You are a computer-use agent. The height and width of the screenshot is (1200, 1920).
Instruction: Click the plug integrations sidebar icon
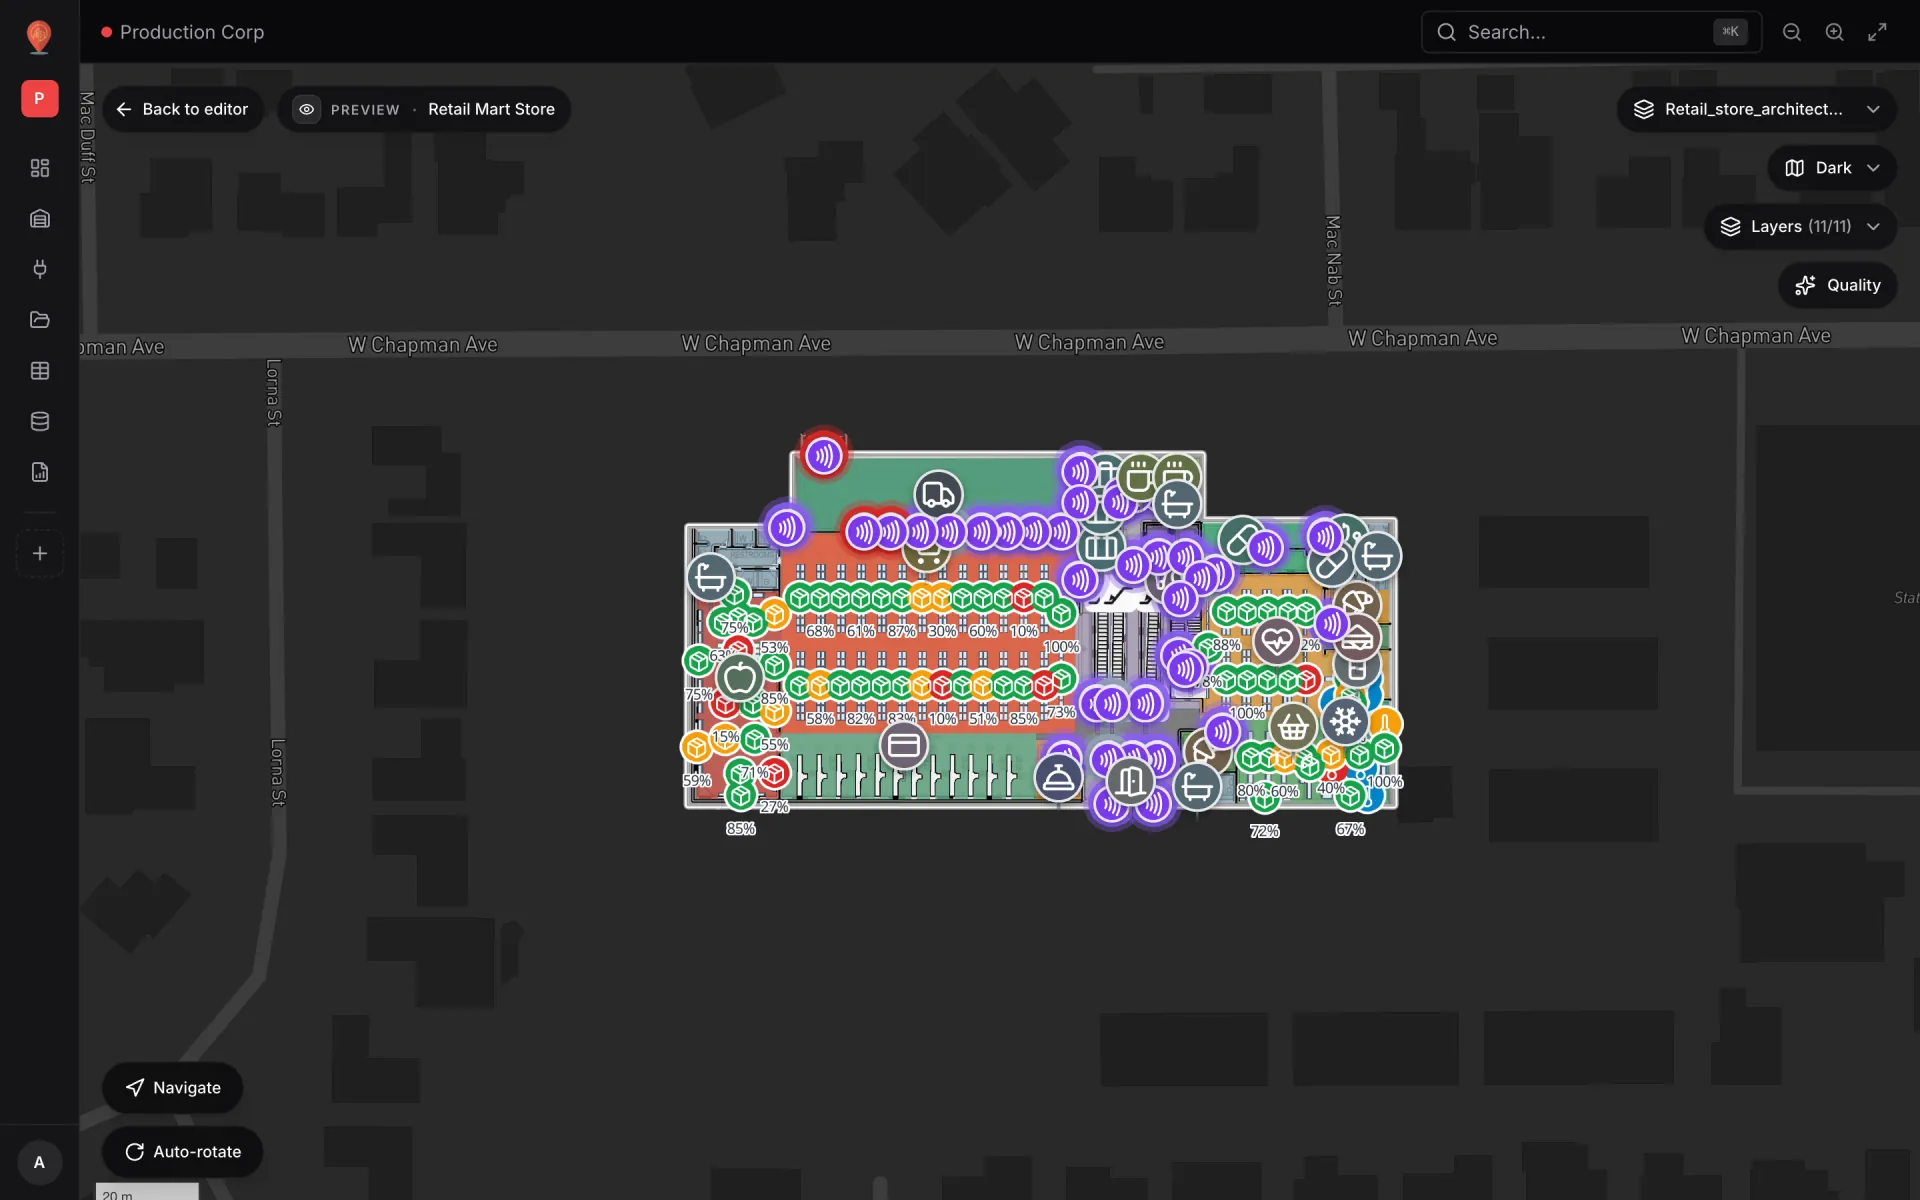tap(40, 269)
